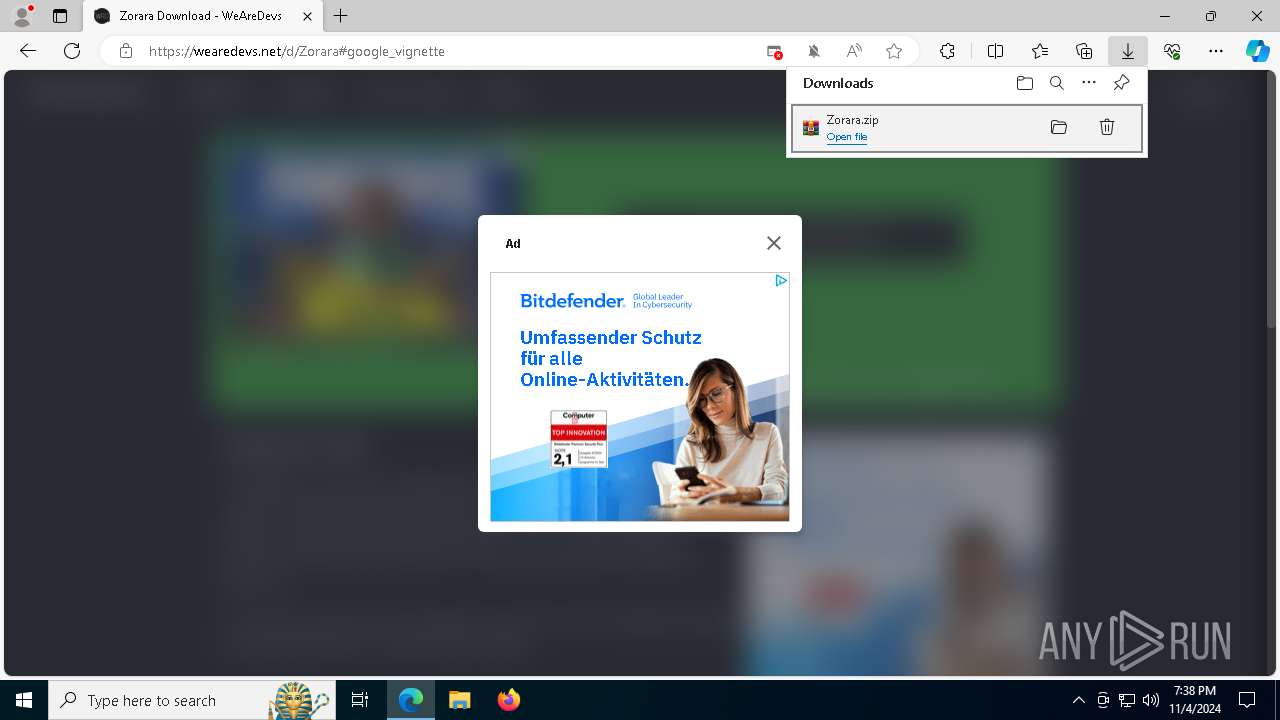Open downloads folder in Downloads panel header
Image resolution: width=1280 pixels, height=720 pixels.
coord(1025,83)
